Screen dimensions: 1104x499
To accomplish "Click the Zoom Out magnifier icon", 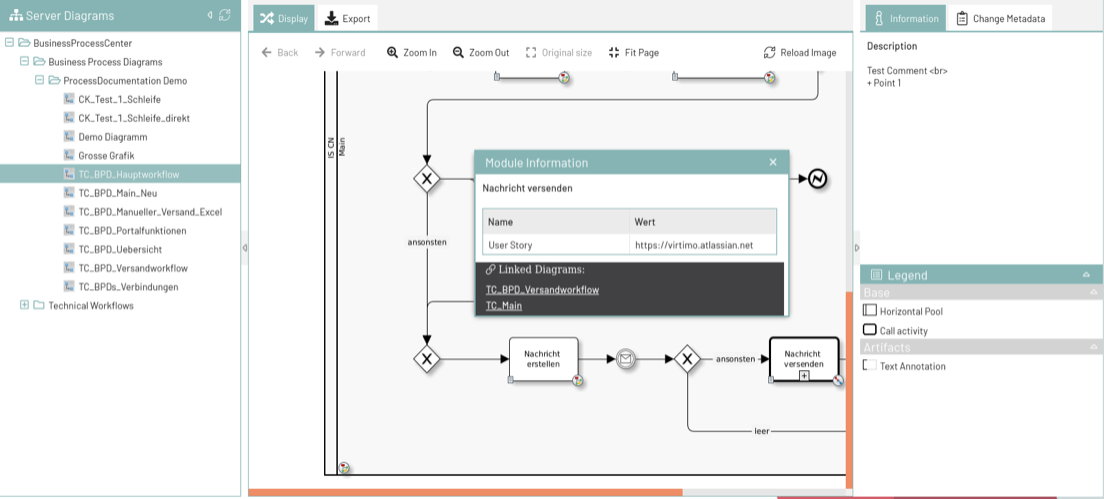I will point(458,53).
